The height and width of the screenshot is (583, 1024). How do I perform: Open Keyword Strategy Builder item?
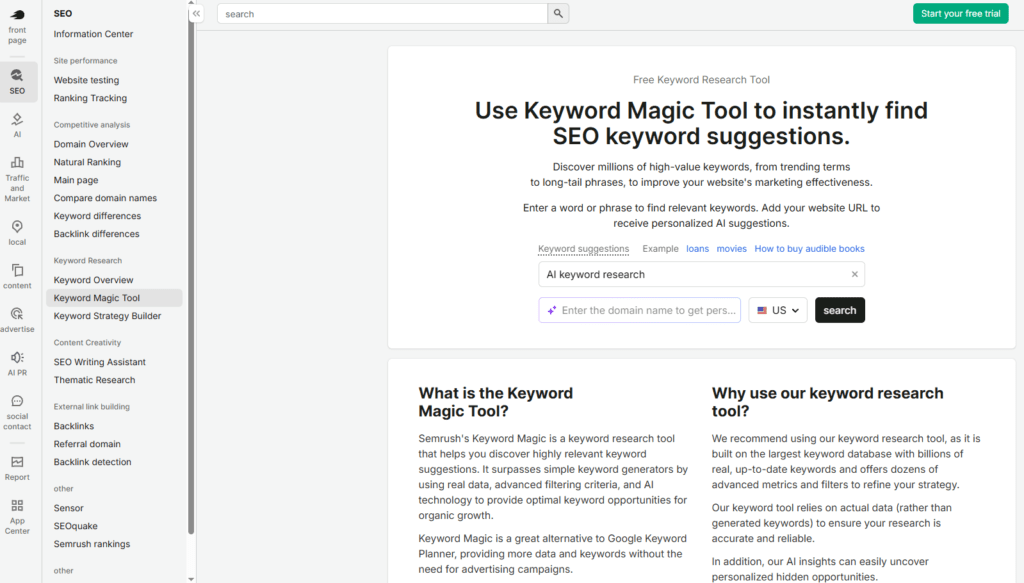pos(107,316)
